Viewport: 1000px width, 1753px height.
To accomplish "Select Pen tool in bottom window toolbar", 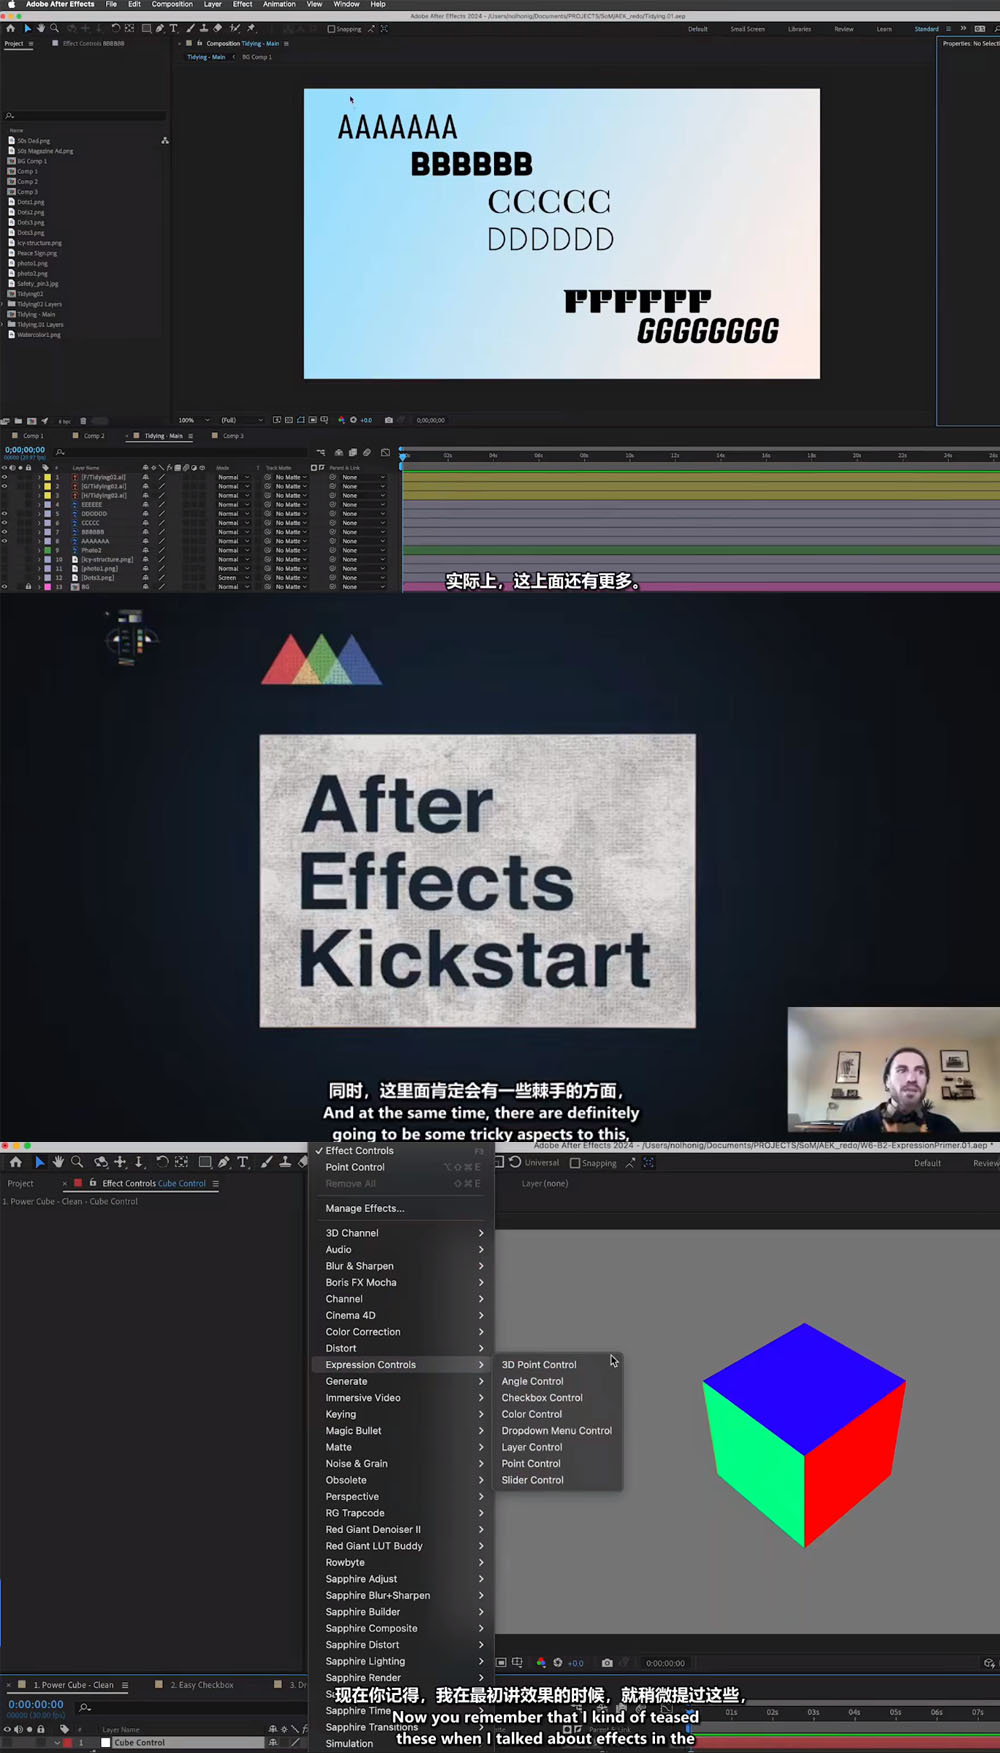I will [x=223, y=1162].
